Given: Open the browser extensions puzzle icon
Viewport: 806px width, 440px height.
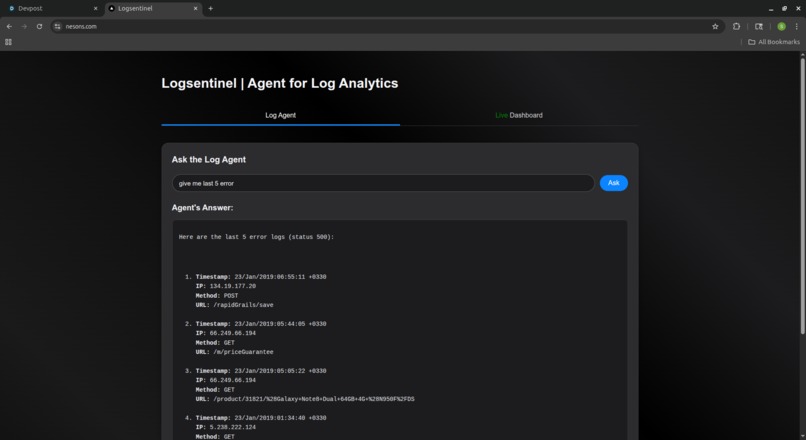Looking at the screenshot, I should click(x=736, y=26).
